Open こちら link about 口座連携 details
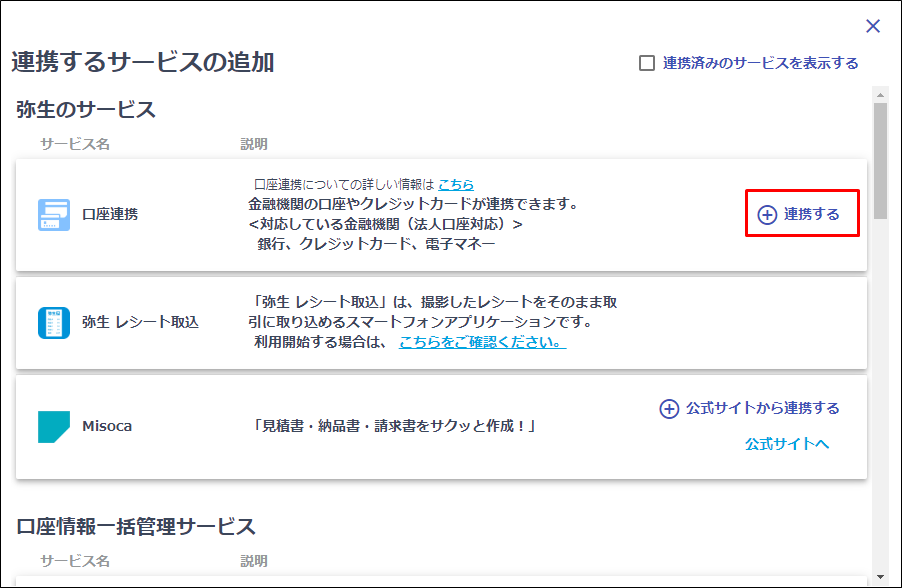Viewport: 902px width, 588px height. tap(456, 184)
